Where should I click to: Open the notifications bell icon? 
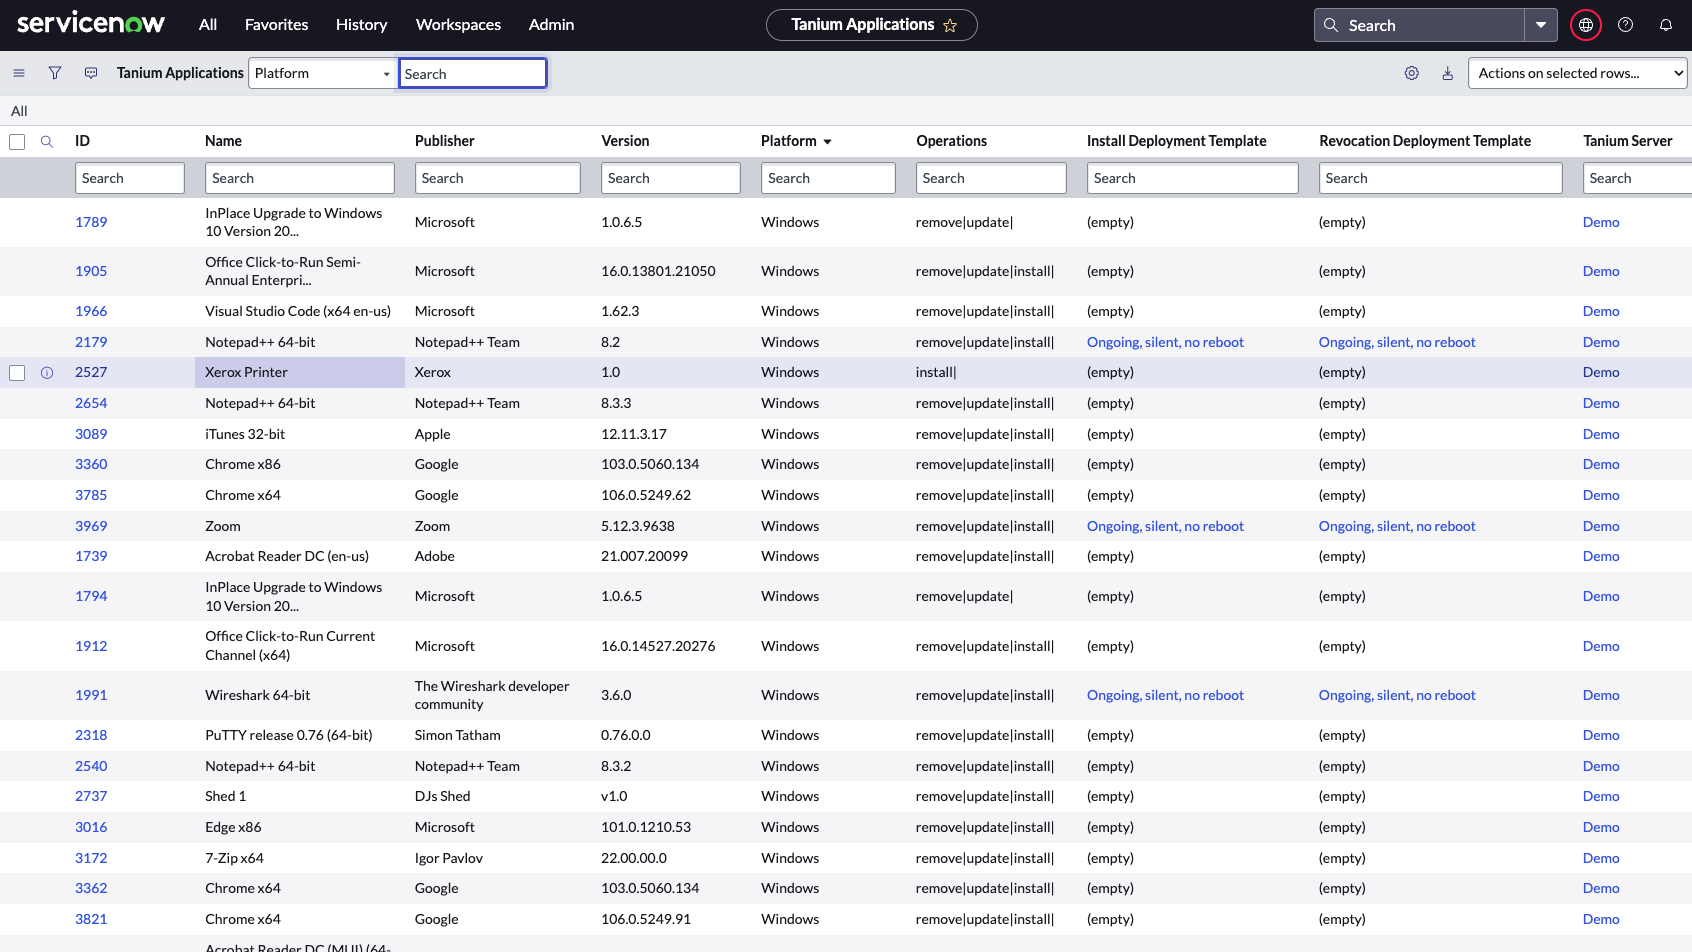[x=1665, y=25]
